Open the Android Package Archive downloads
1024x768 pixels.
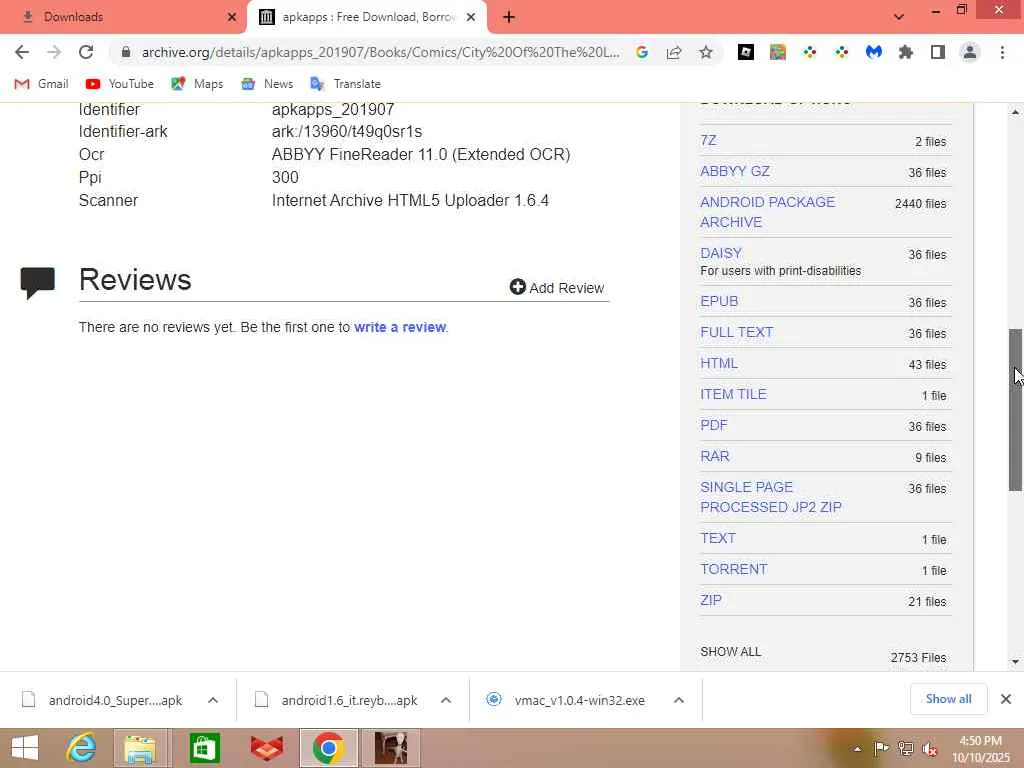767,212
